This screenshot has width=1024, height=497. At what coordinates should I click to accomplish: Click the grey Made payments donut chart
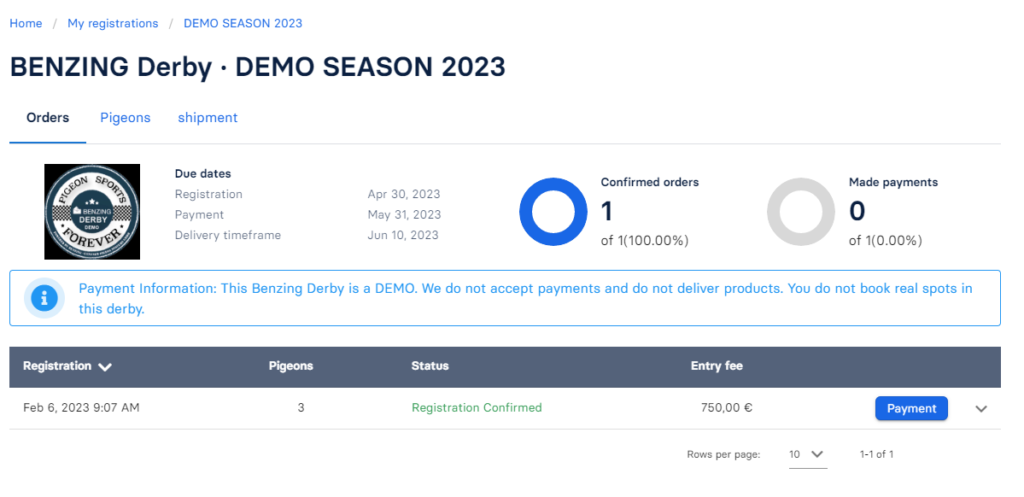click(800, 211)
